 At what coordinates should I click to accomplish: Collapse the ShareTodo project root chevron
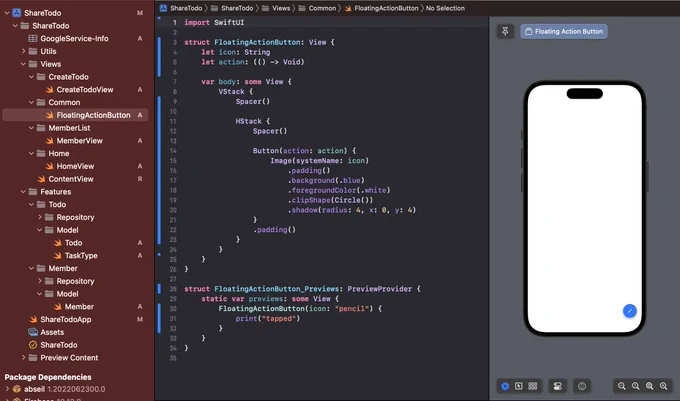point(7,13)
